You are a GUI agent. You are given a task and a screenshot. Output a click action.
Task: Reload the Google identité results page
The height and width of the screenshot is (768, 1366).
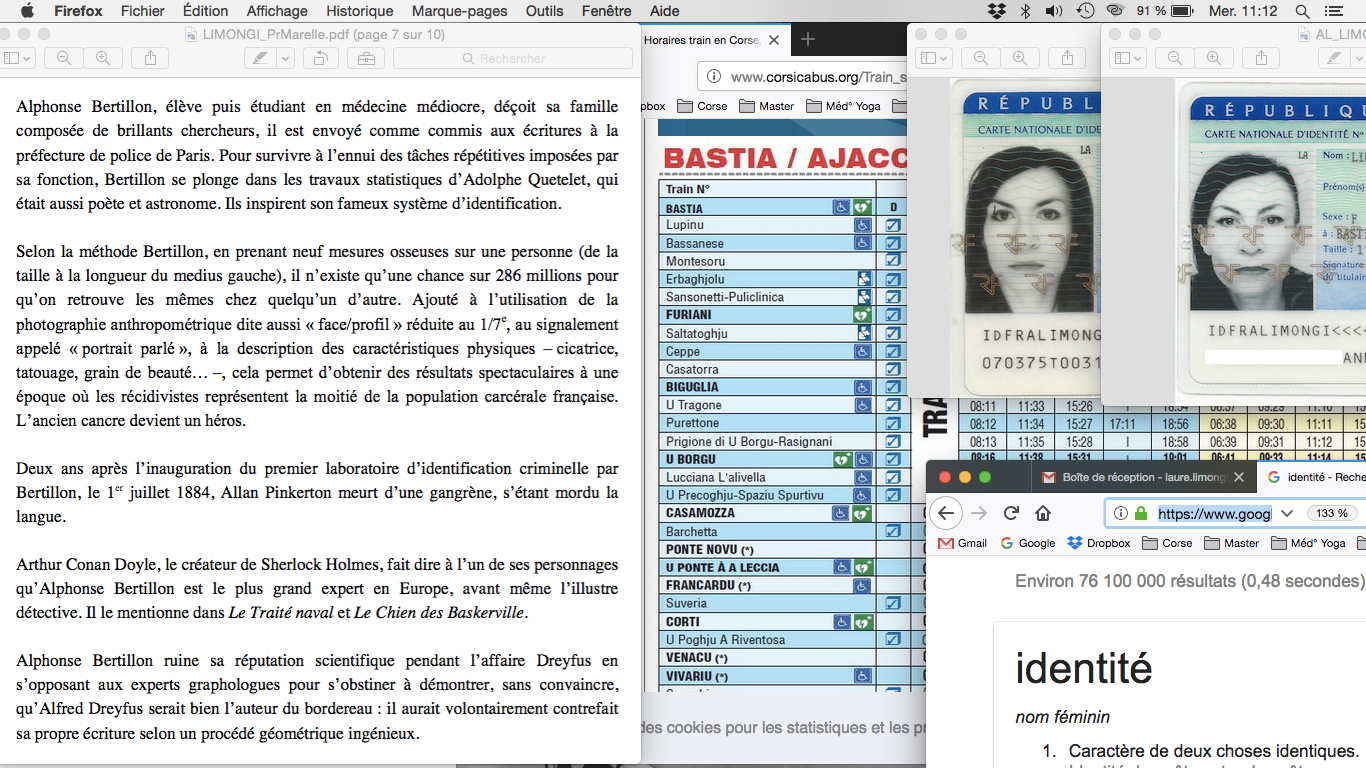1011,513
